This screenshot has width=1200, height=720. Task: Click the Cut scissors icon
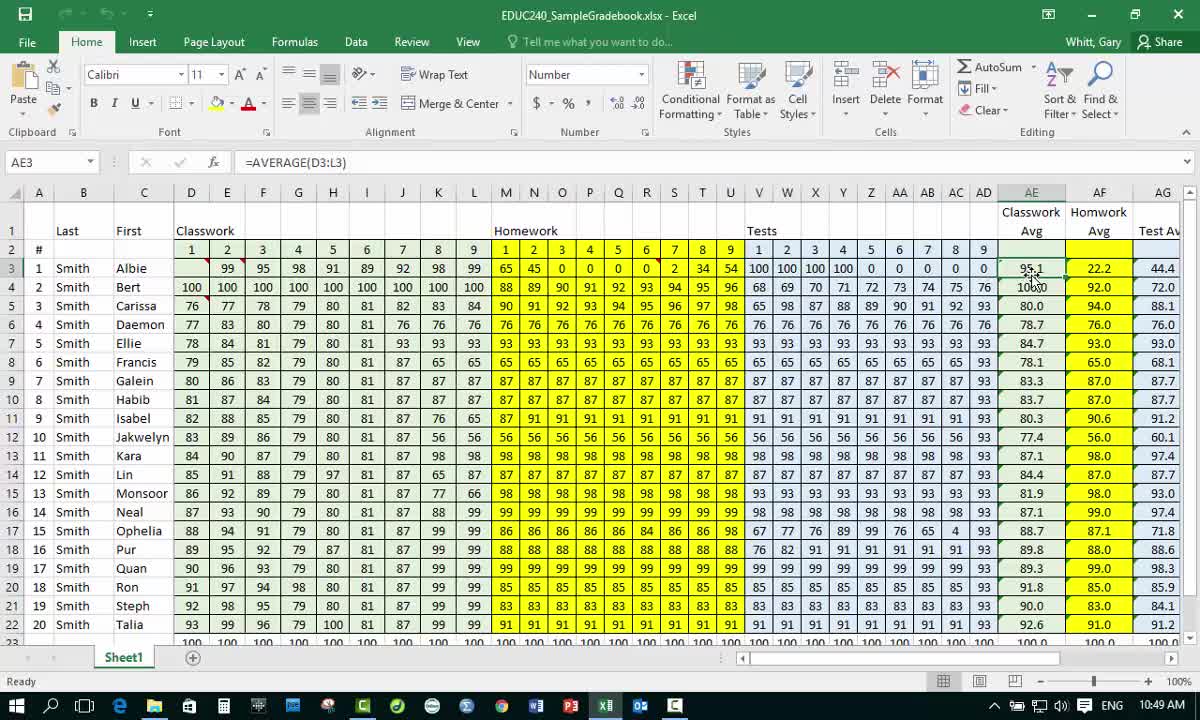(53, 66)
